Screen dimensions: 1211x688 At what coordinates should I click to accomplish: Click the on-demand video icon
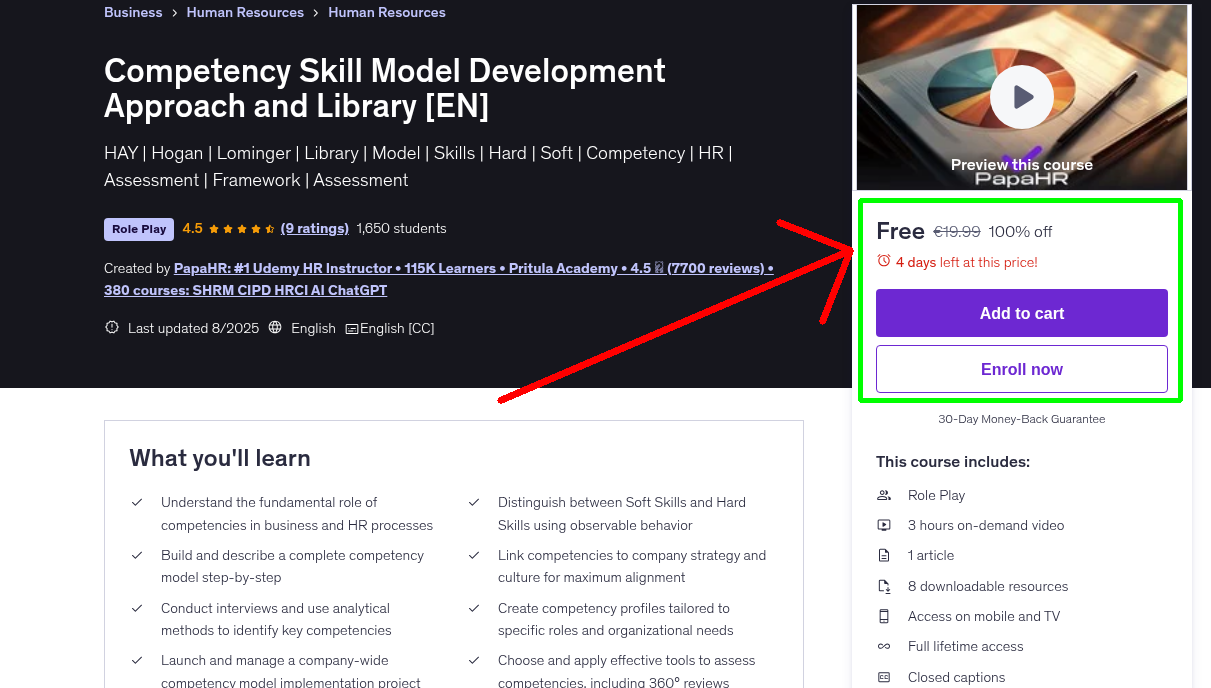pos(884,525)
